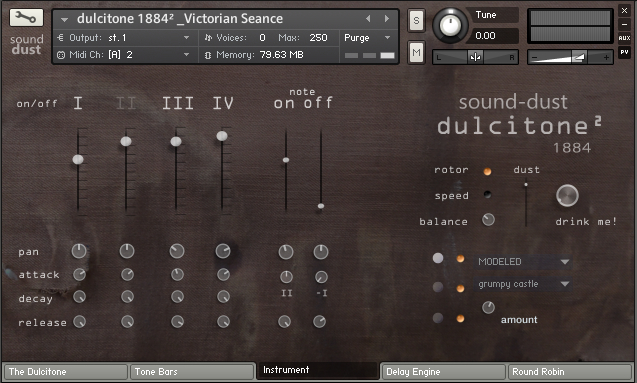Open the instrument name dropdown menu
The width and height of the screenshot is (637, 383).
click(x=64, y=19)
